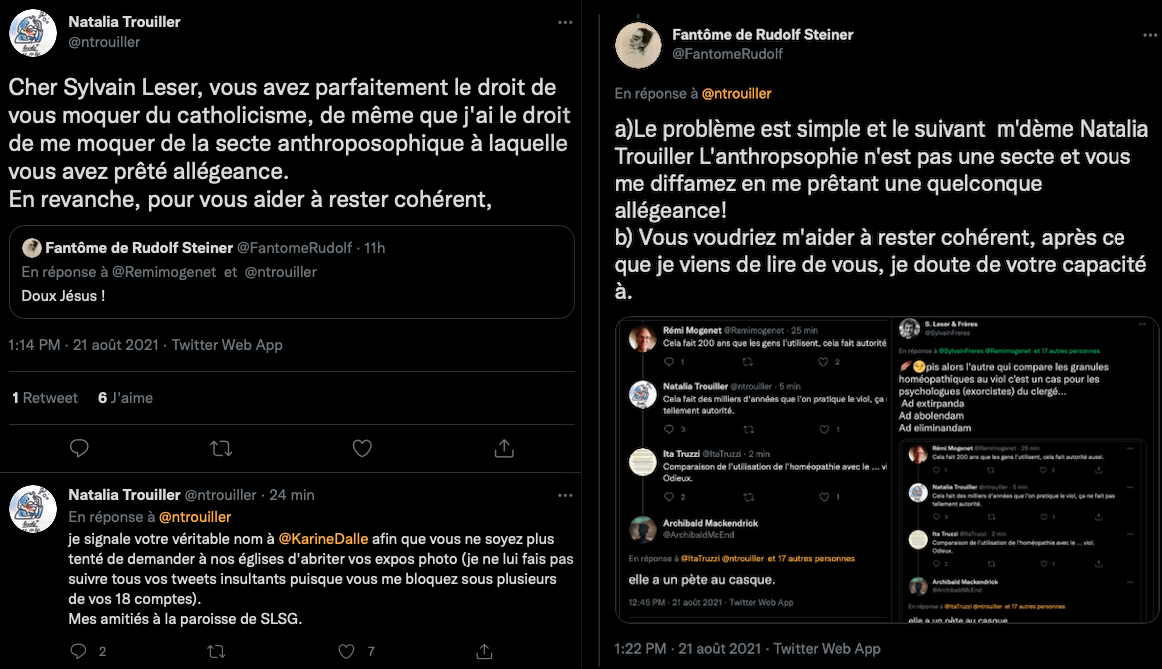Click "Twitter Web App" under the 1:14 PM tweet
Image resolution: width=1162 pixels, height=669 pixels.
(x=227, y=345)
